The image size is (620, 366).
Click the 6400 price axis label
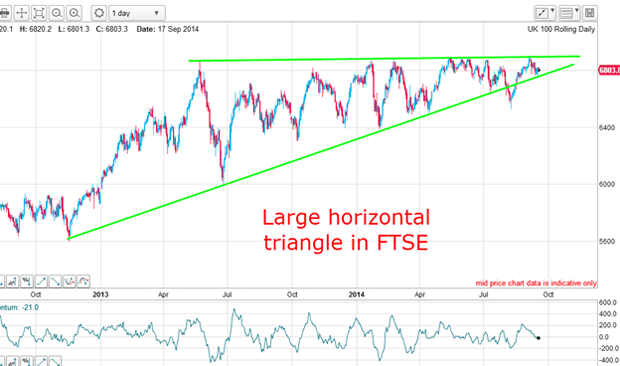point(607,128)
